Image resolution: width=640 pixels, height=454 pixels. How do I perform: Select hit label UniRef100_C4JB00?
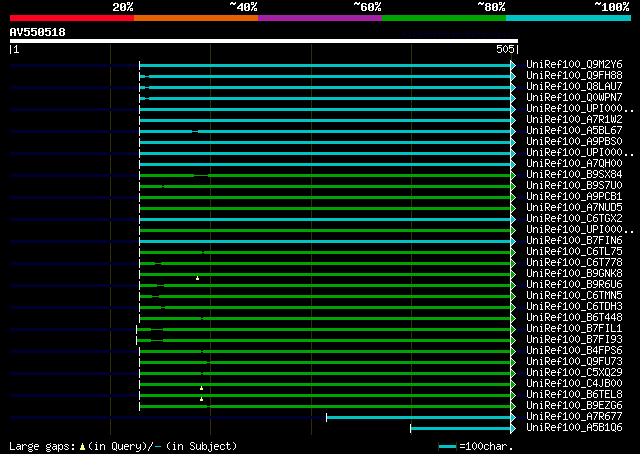pos(574,384)
